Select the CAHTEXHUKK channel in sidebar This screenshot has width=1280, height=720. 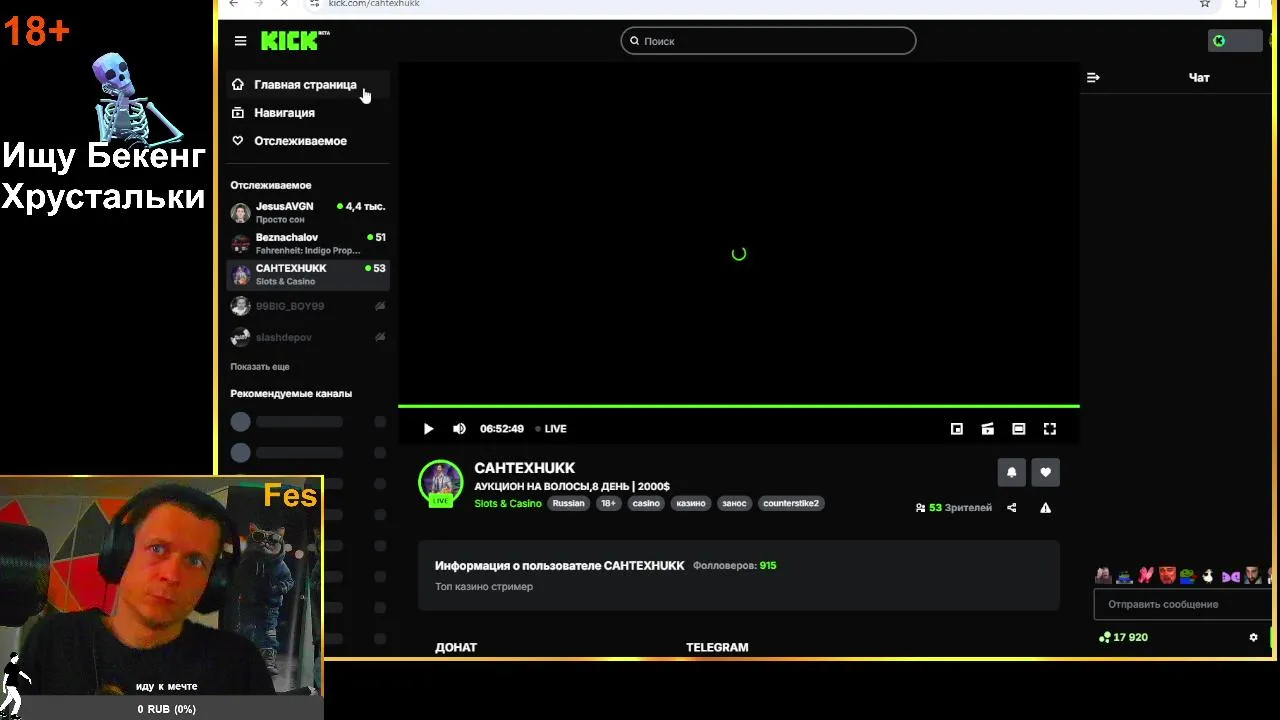(x=307, y=274)
